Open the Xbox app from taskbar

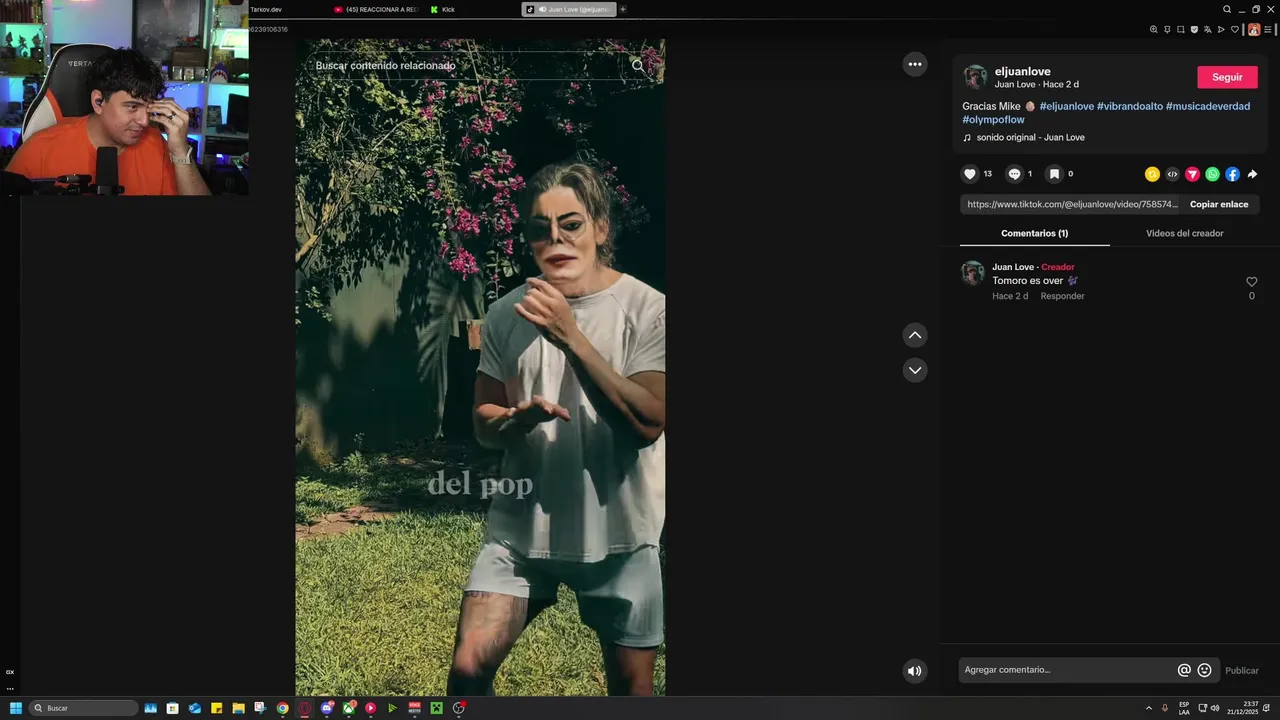pos(349,708)
